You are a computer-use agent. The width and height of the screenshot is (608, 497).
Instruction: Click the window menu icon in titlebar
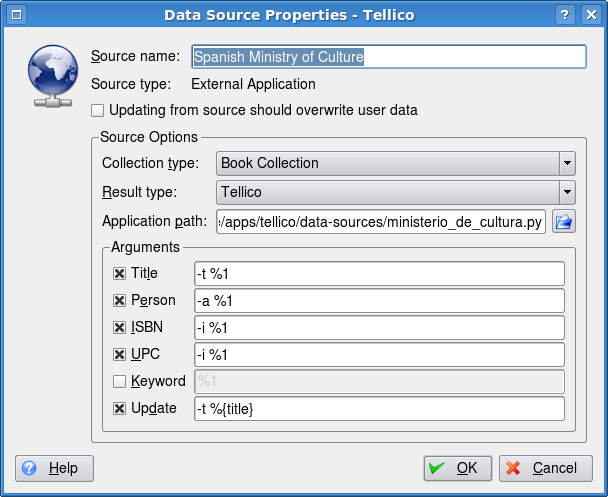pos(17,15)
